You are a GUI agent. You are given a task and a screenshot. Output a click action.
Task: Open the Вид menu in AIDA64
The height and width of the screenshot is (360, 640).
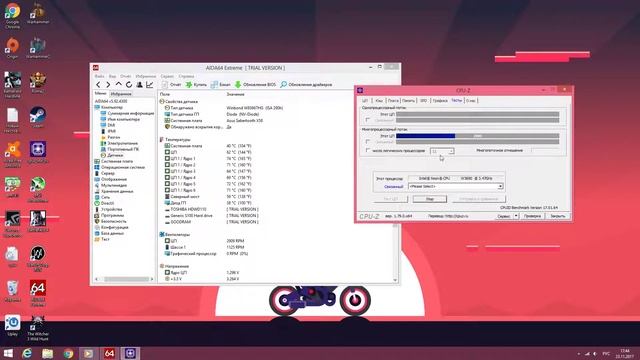click(112, 76)
